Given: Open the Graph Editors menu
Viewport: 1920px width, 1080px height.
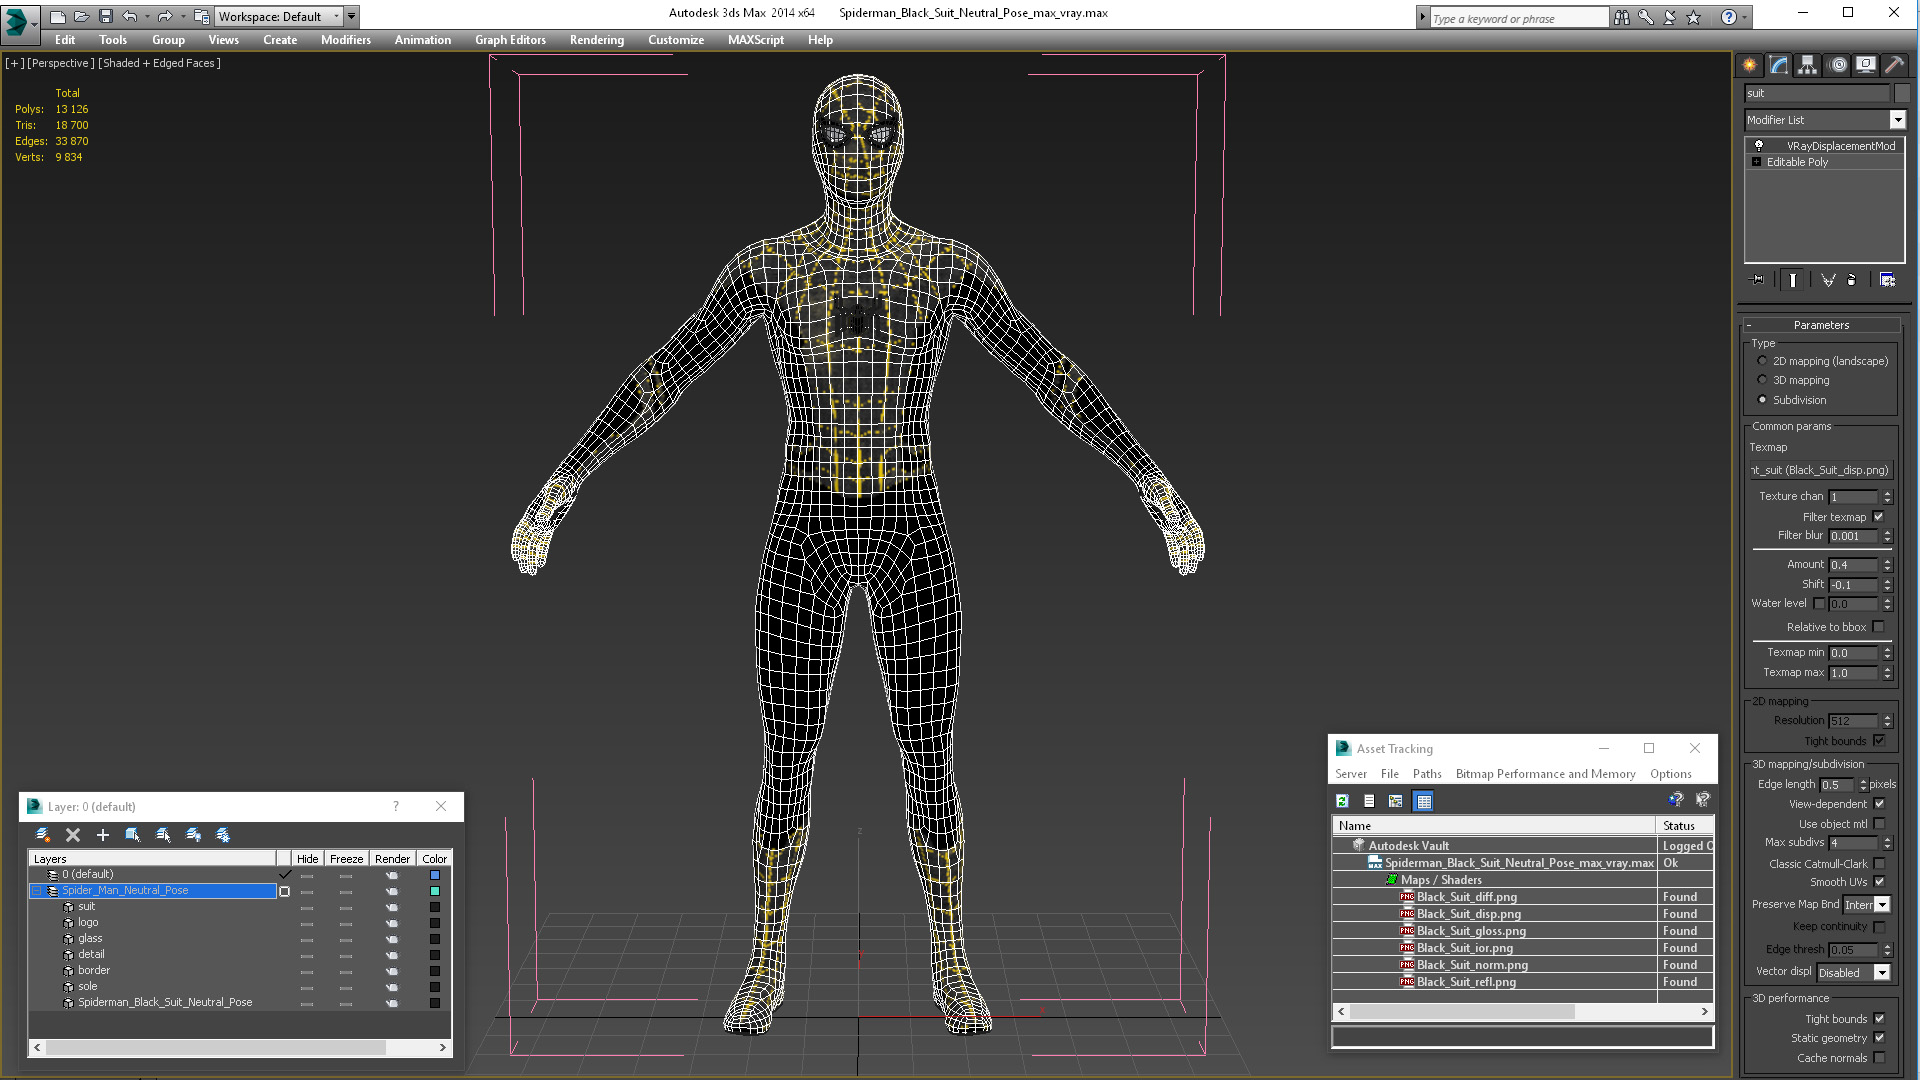Looking at the screenshot, I should (x=510, y=40).
